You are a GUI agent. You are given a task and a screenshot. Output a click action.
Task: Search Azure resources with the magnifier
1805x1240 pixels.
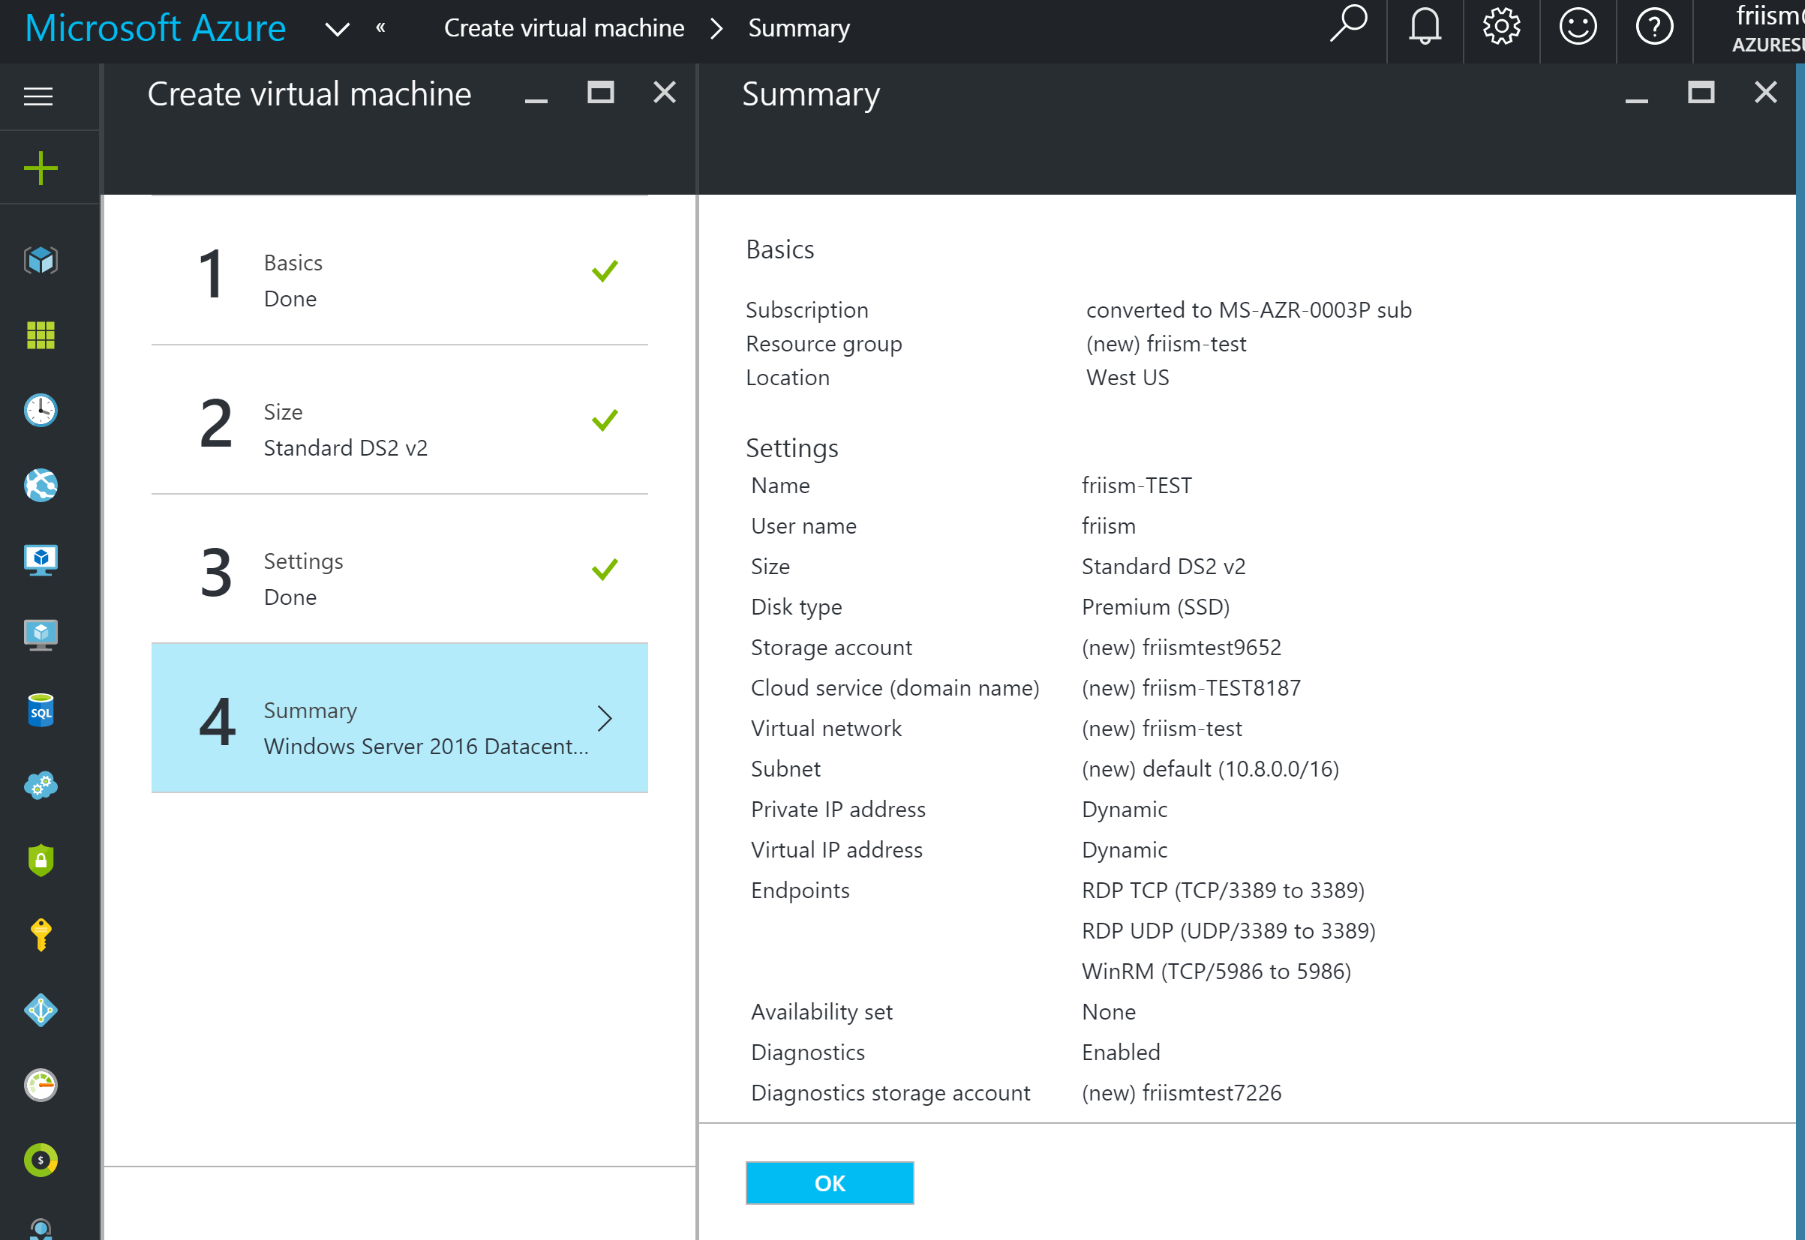point(1349,28)
